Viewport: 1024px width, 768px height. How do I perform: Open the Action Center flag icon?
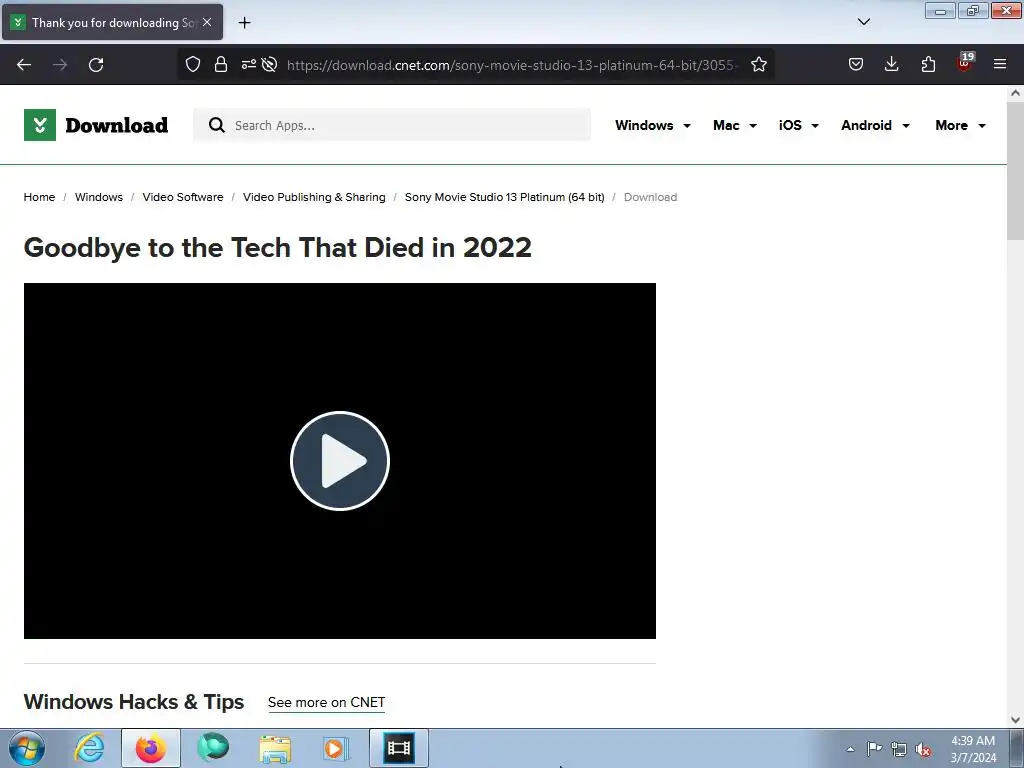click(874, 749)
